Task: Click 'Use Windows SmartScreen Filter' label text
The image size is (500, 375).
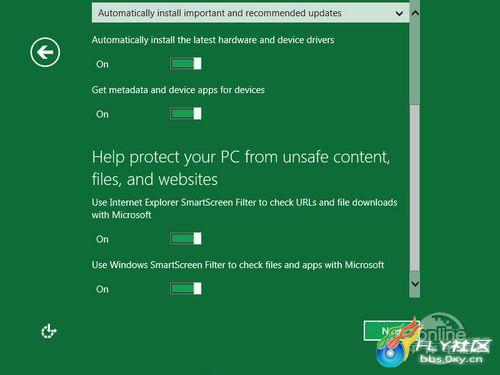Action: pyautogui.click(x=238, y=265)
